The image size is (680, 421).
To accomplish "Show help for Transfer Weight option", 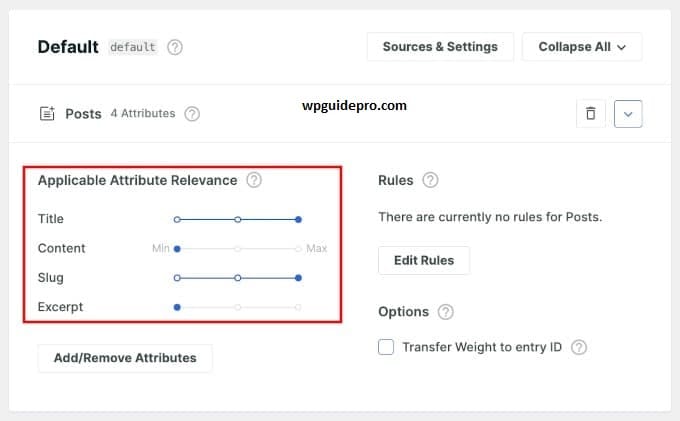I will point(578,347).
